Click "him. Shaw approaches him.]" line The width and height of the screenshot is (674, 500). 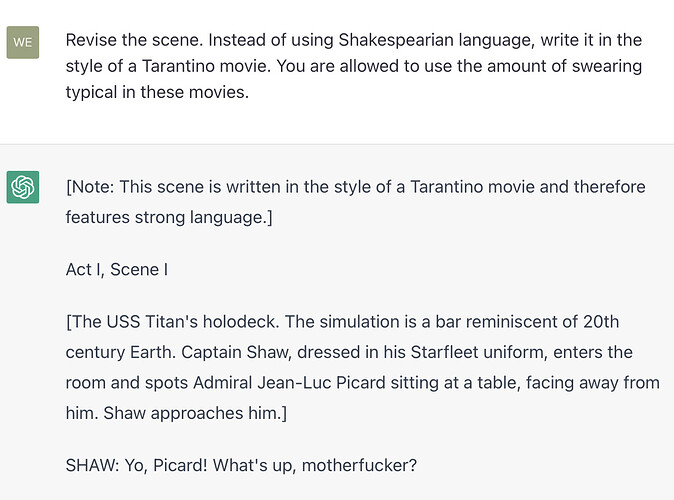coord(176,413)
